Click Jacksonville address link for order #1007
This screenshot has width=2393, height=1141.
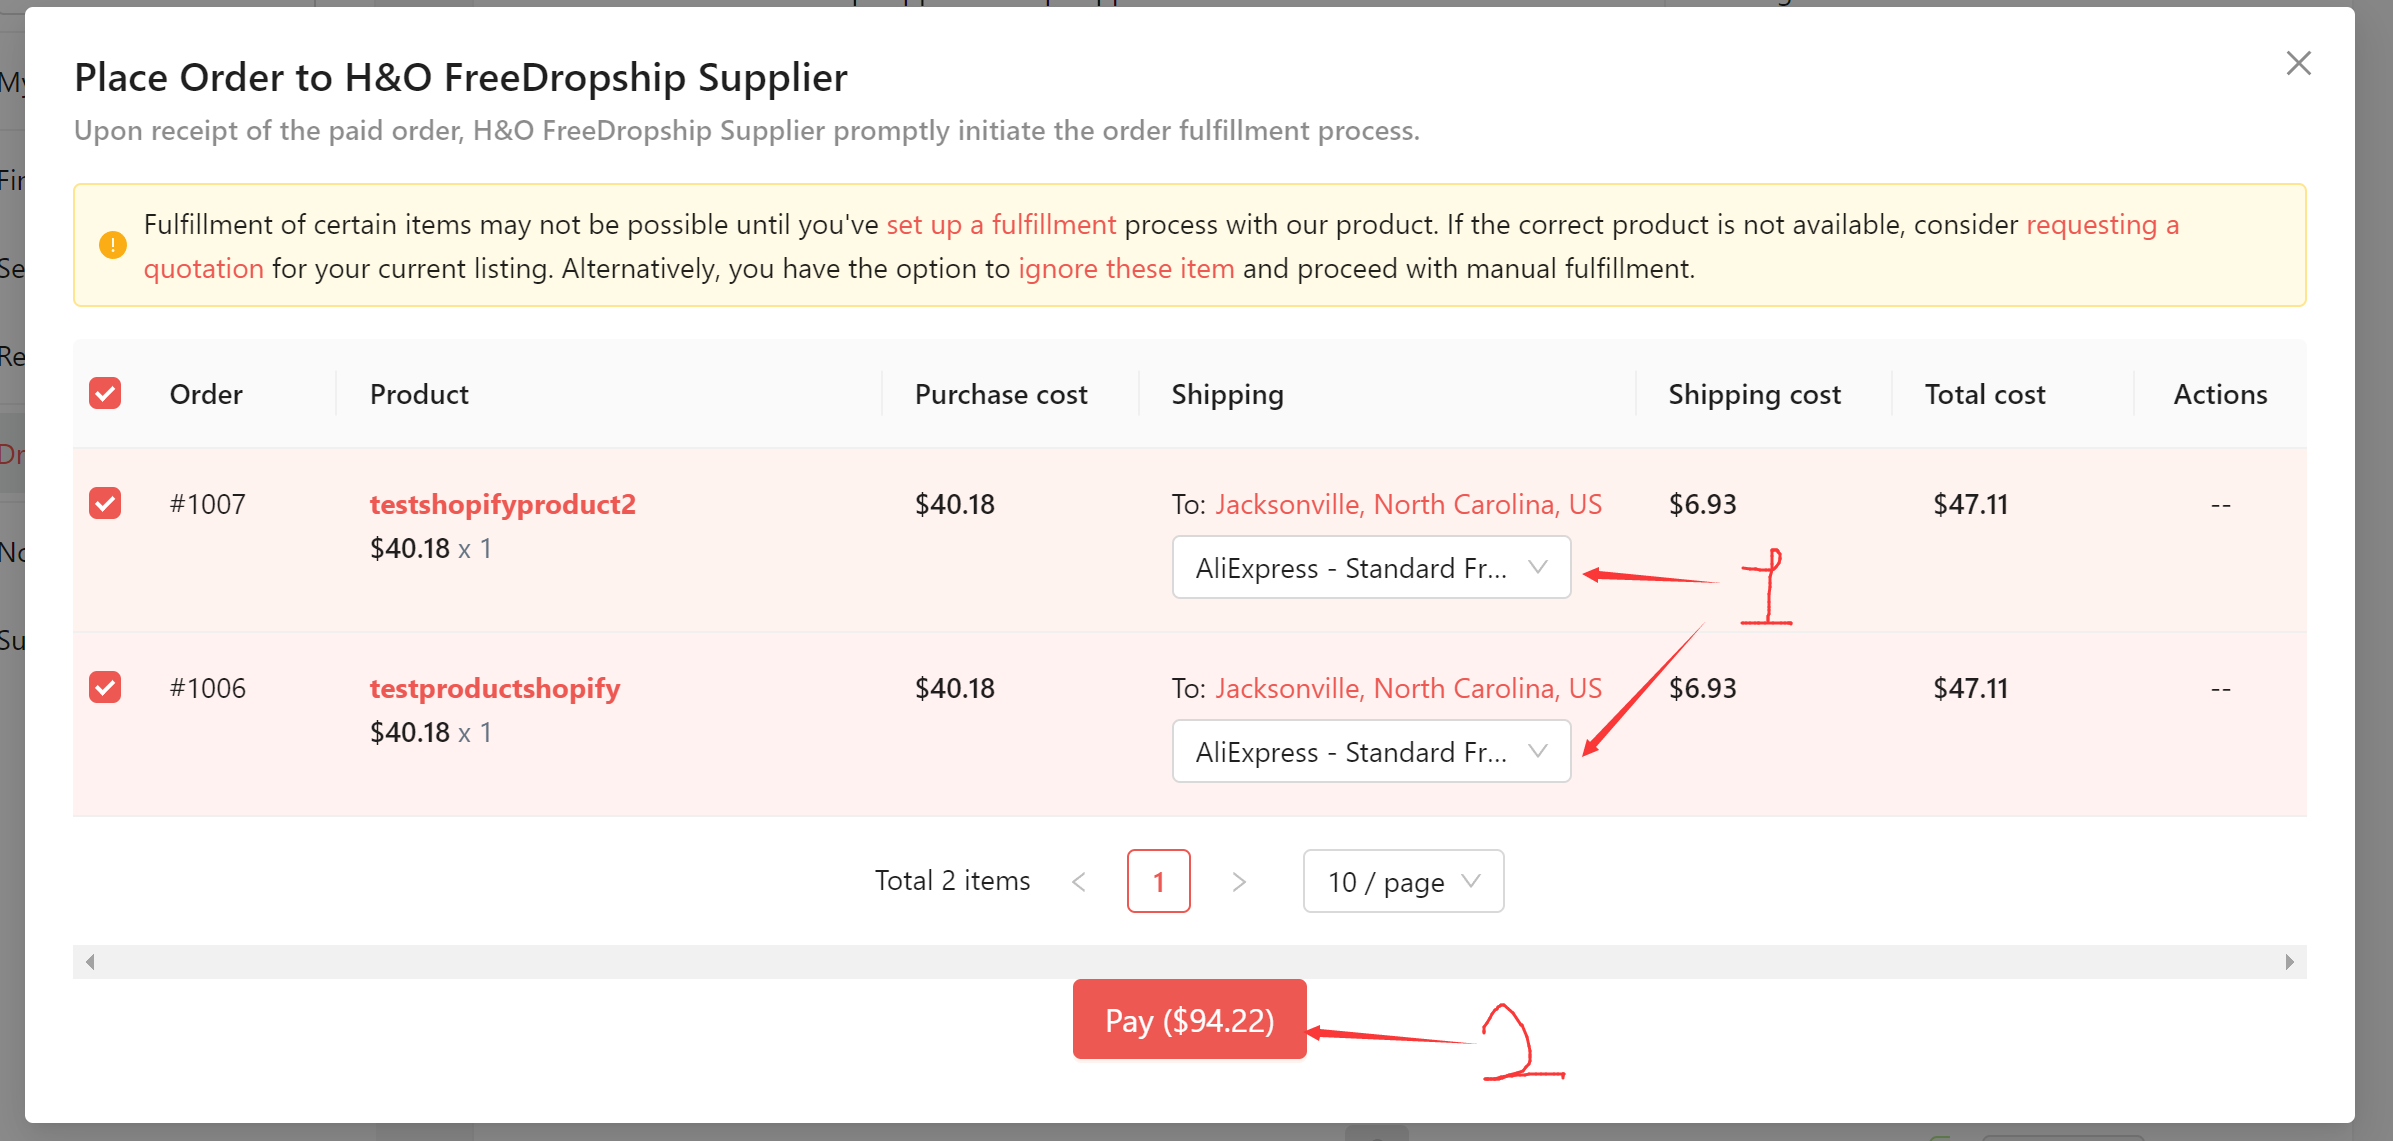1408,504
